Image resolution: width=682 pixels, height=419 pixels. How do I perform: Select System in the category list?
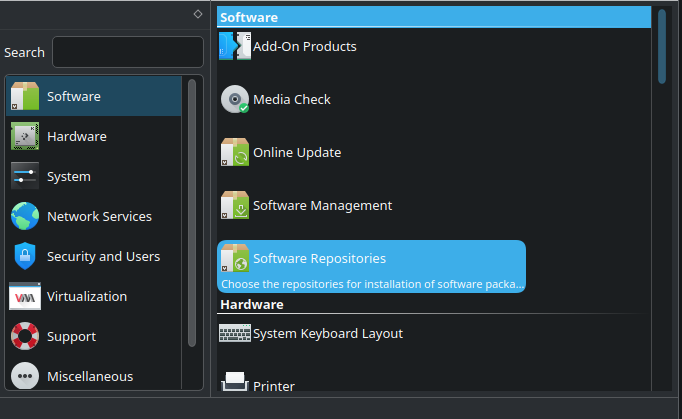[68, 176]
